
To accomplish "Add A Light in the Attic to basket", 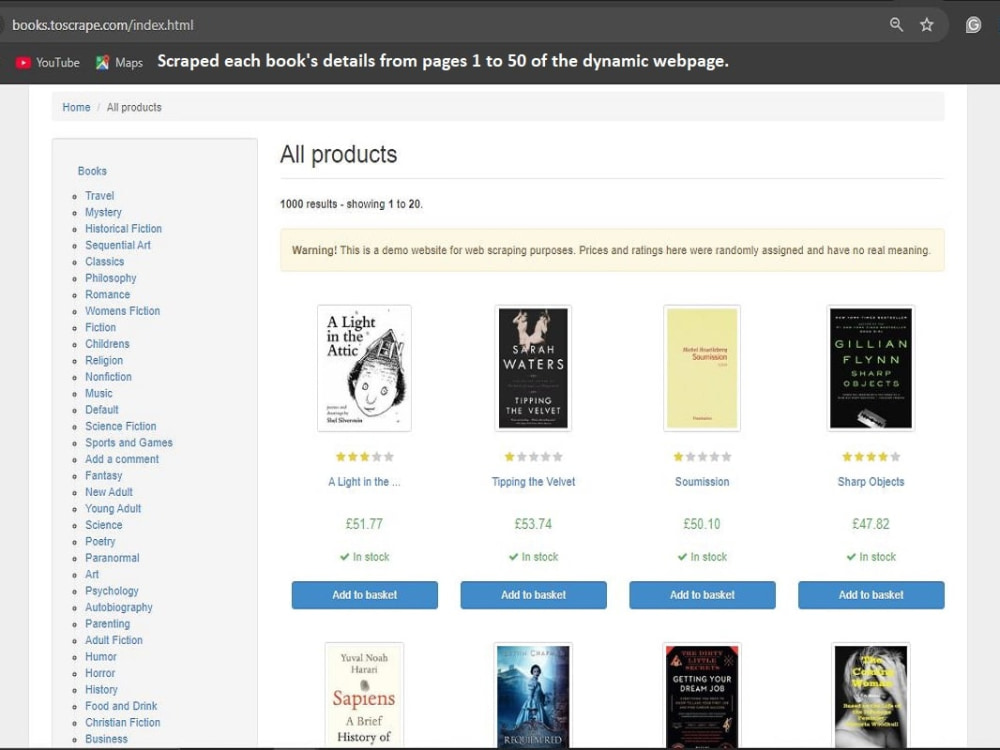I will [365, 595].
